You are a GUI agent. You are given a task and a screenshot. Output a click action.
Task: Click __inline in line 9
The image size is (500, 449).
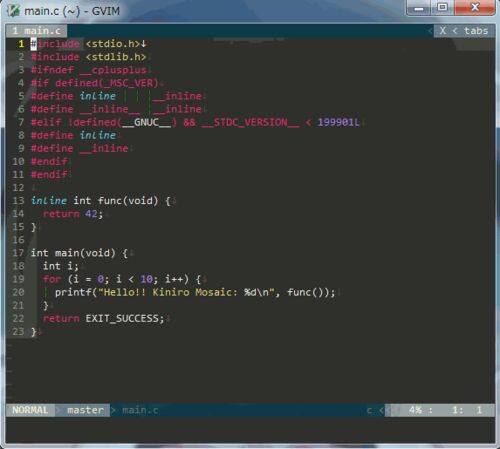coord(104,148)
